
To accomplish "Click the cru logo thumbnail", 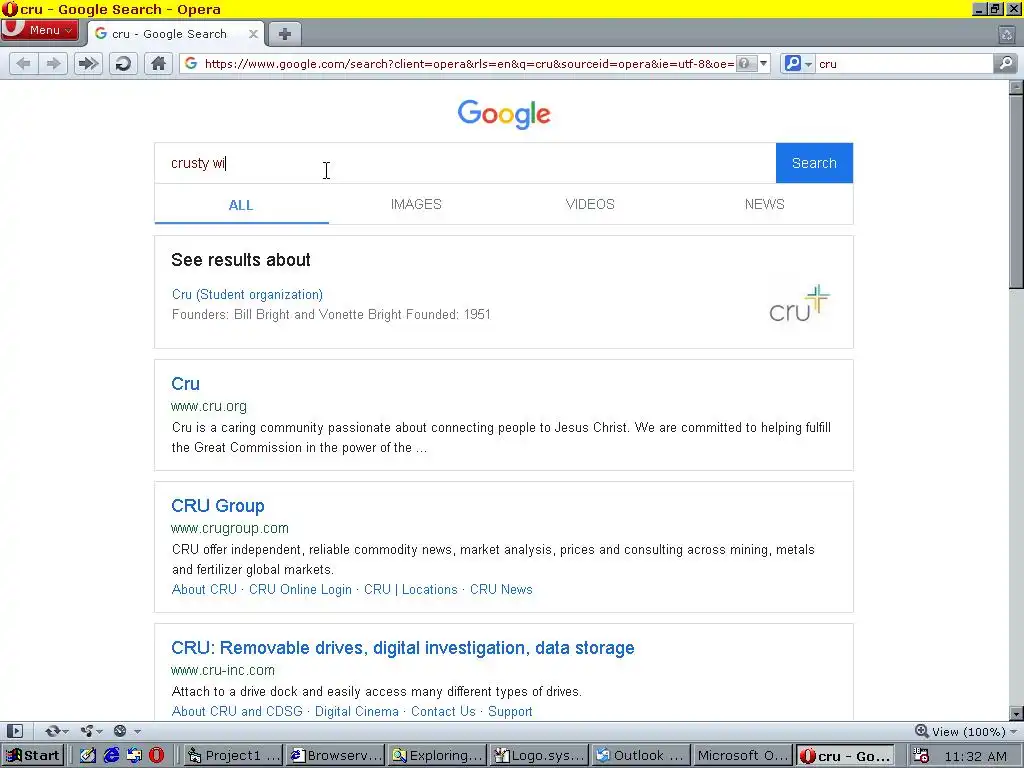I will (799, 303).
